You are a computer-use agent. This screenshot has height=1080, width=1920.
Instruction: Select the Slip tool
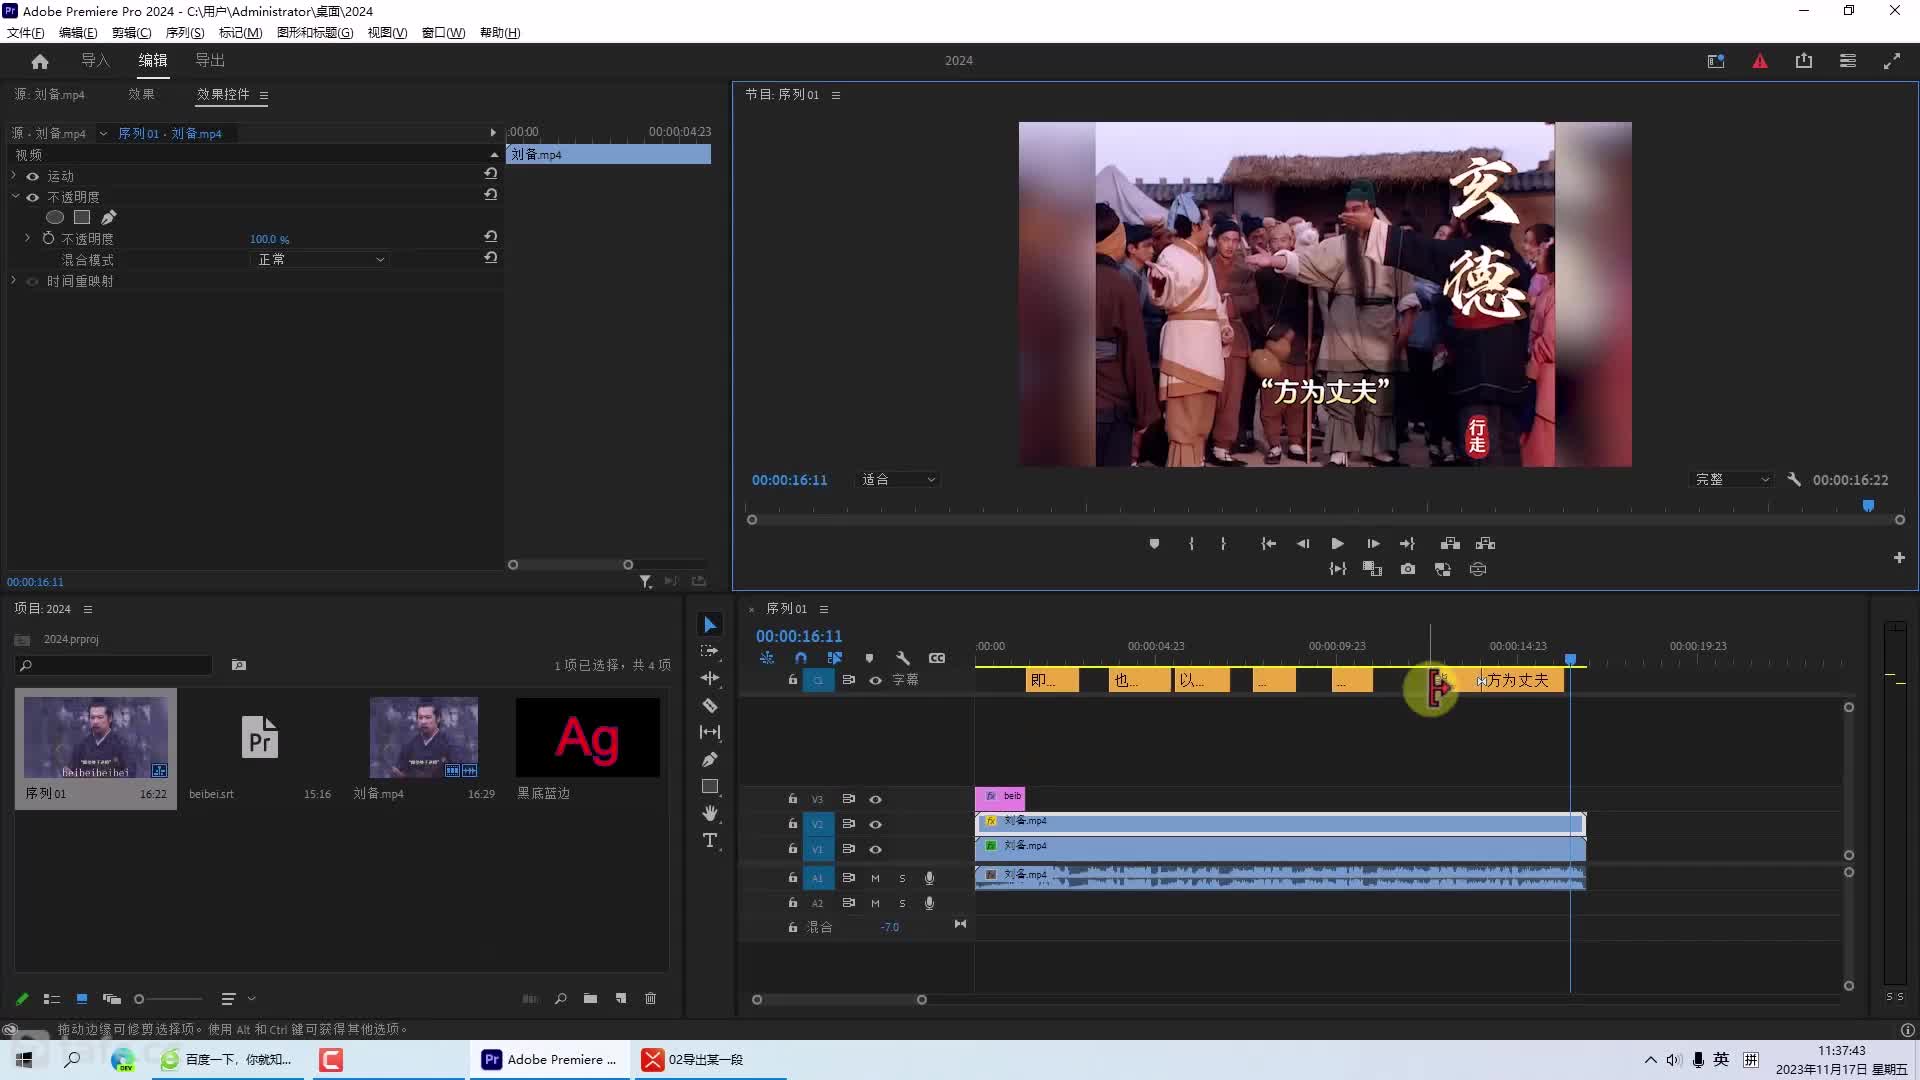[x=710, y=732]
